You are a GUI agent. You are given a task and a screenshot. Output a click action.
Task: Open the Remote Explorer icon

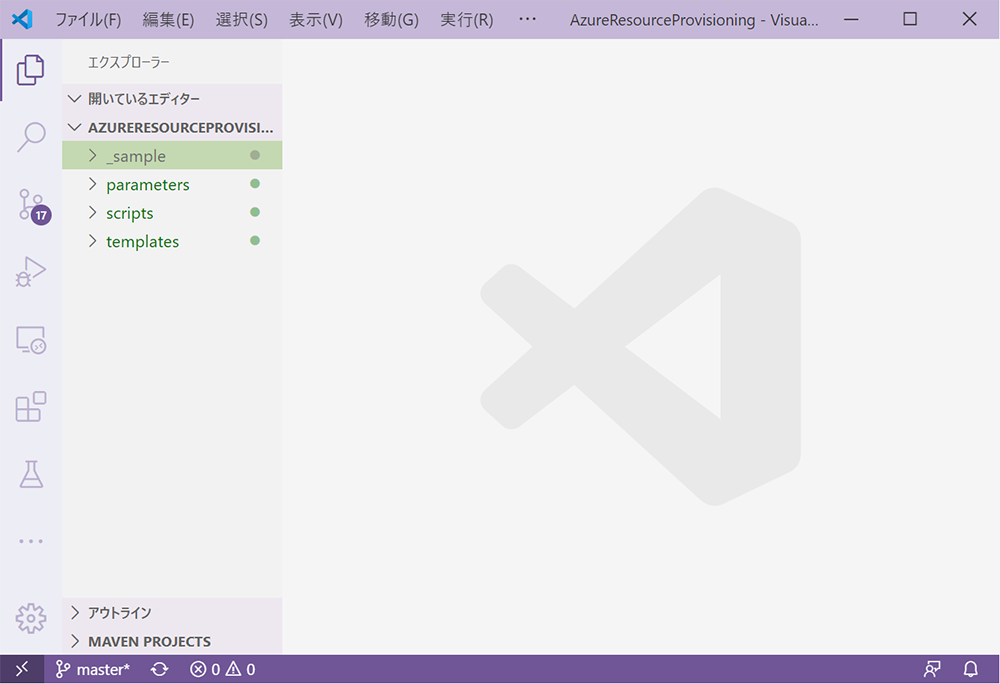pyautogui.click(x=31, y=340)
